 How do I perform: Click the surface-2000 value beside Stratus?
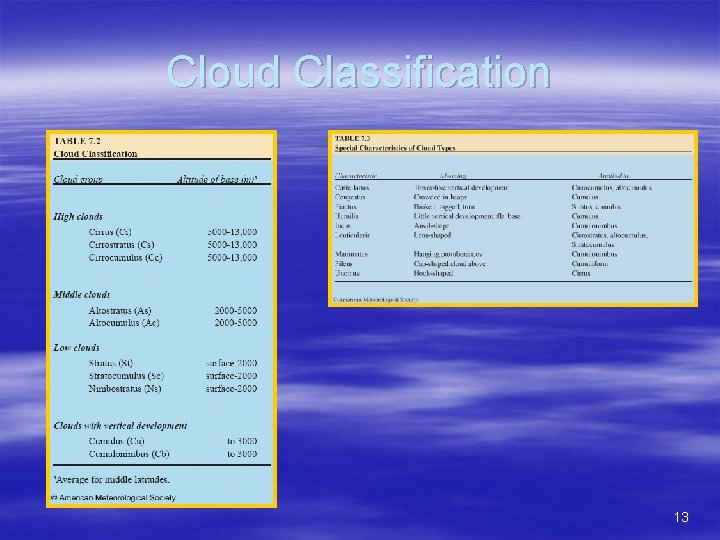(x=231, y=363)
